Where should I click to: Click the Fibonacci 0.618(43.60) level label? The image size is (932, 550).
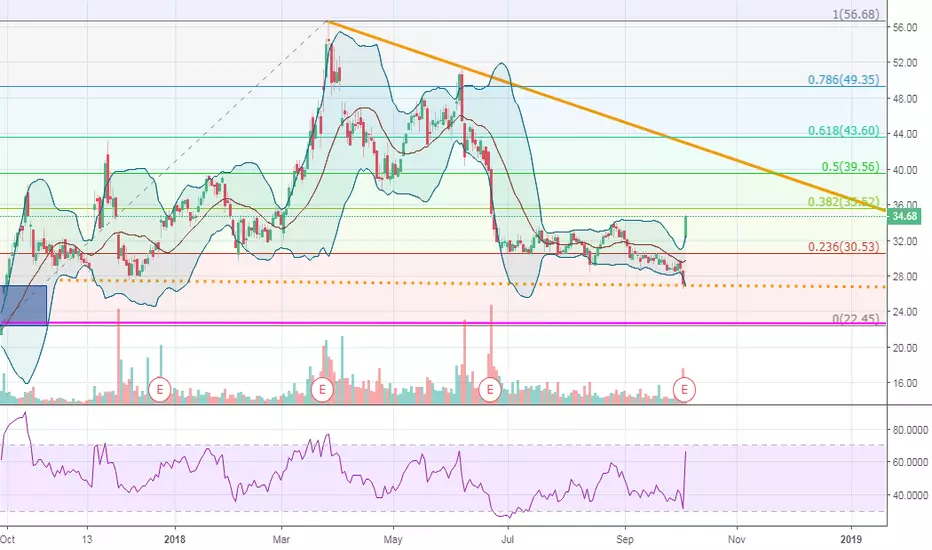point(843,131)
